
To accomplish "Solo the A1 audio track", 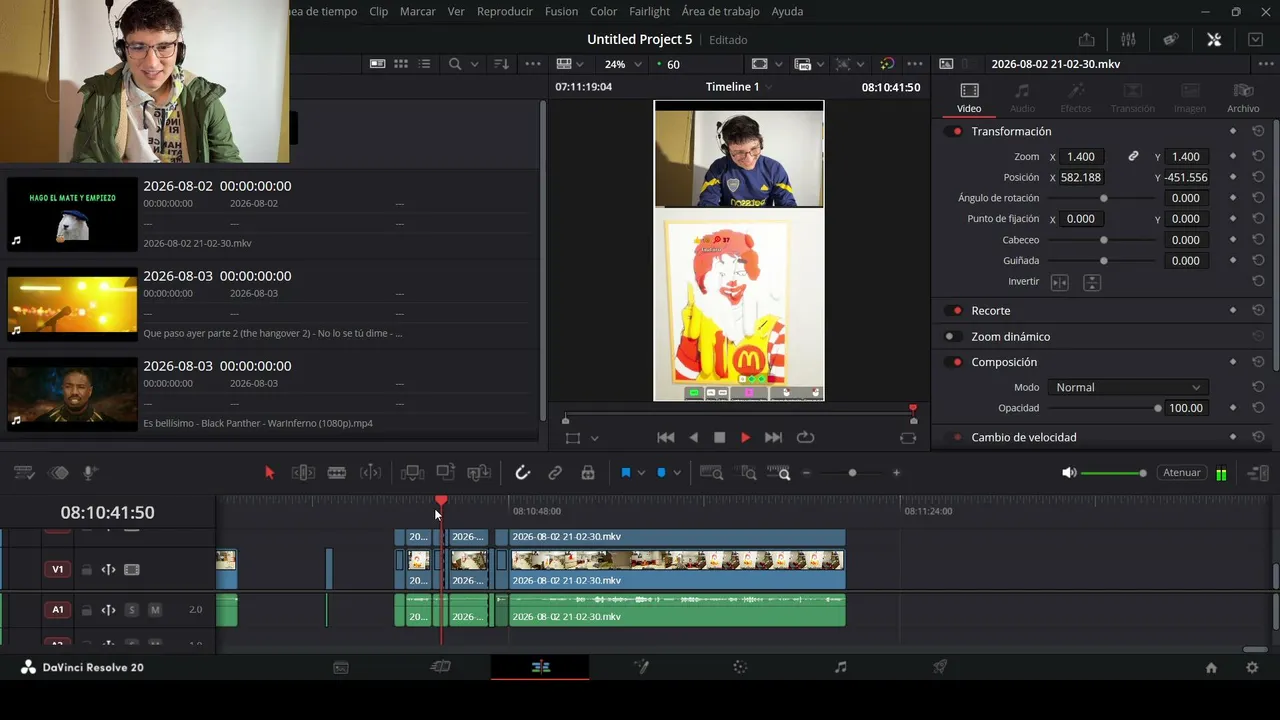I will tap(131, 610).
